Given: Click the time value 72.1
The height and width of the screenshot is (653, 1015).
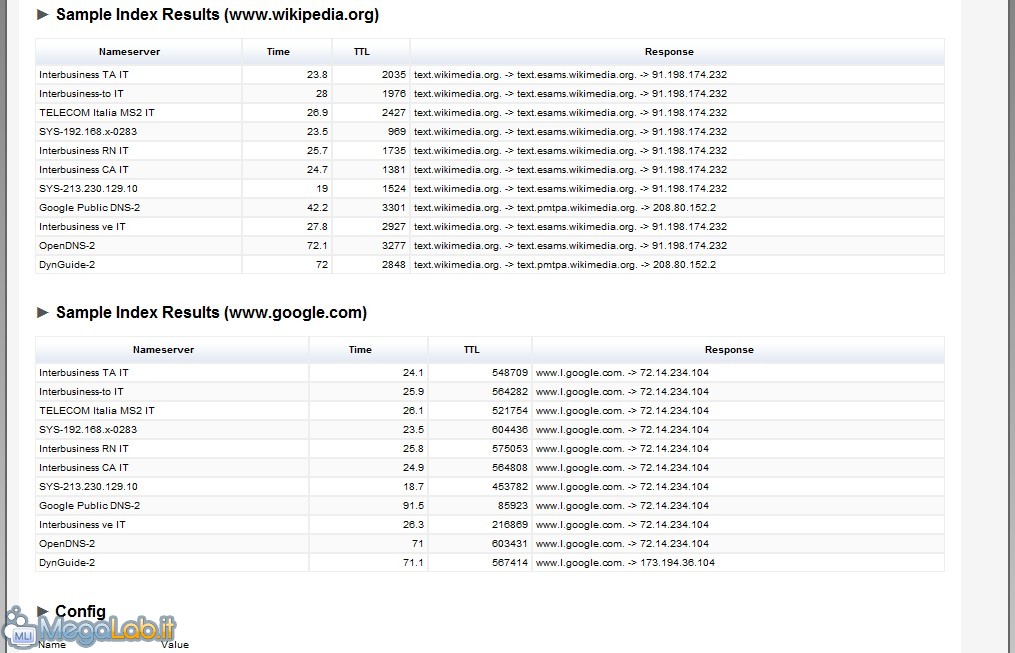Looking at the screenshot, I should 317,246.
